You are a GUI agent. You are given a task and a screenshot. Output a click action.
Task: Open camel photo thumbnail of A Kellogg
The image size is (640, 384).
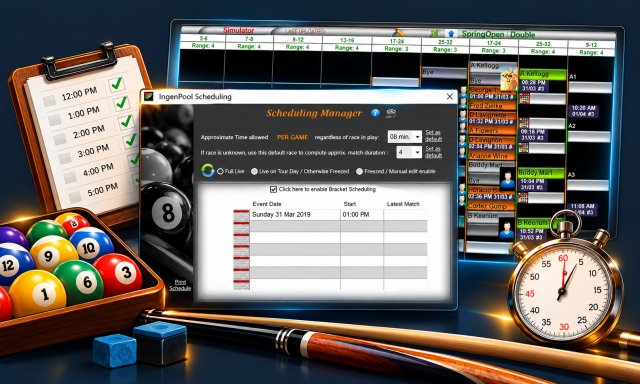point(509,79)
